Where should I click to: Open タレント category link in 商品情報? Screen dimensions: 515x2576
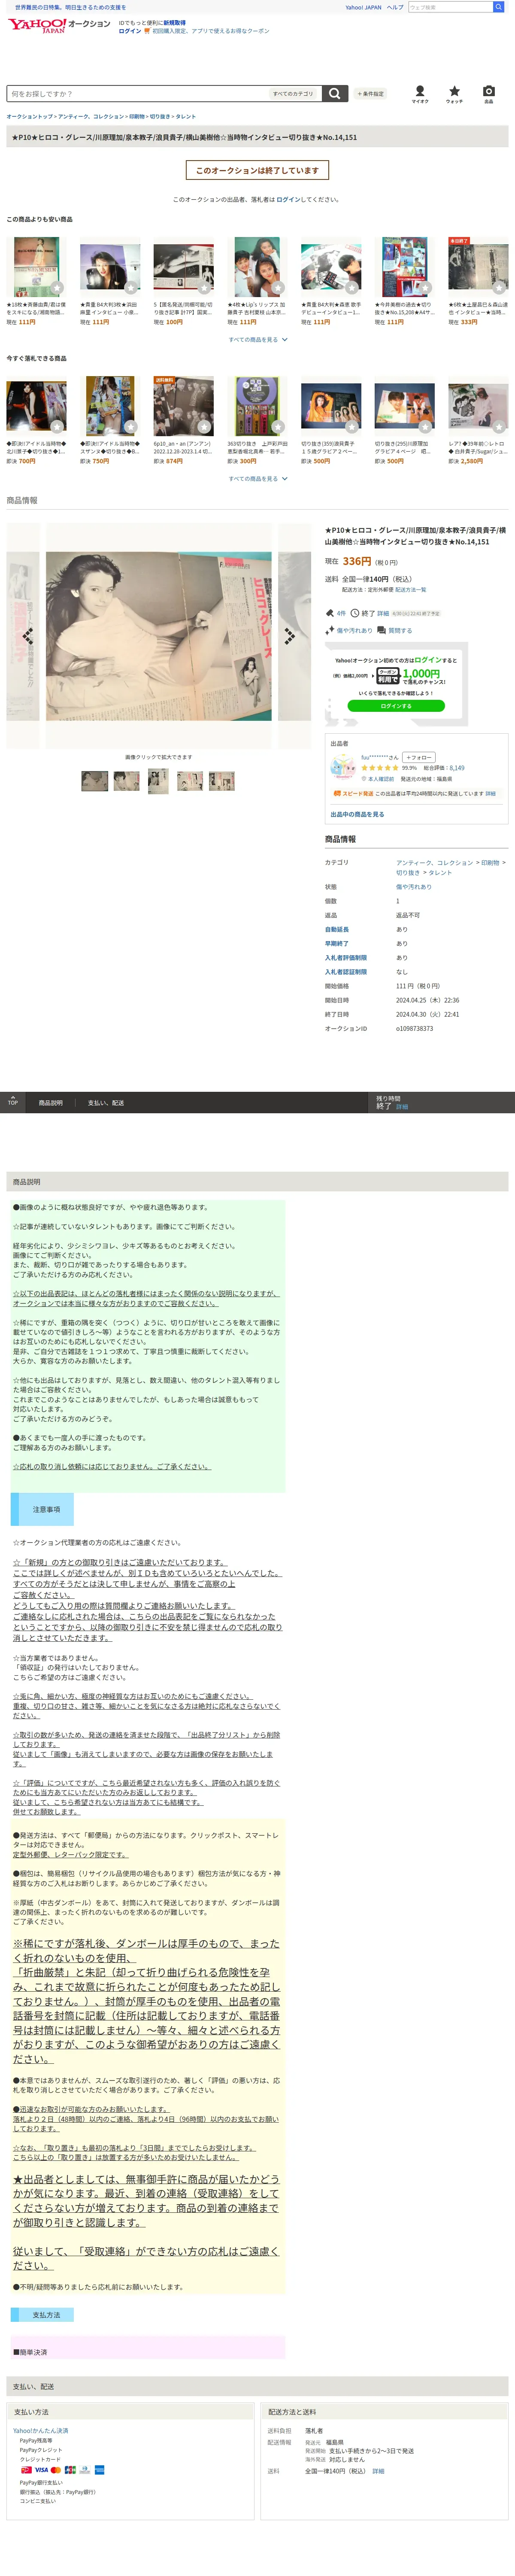click(x=440, y=873)
